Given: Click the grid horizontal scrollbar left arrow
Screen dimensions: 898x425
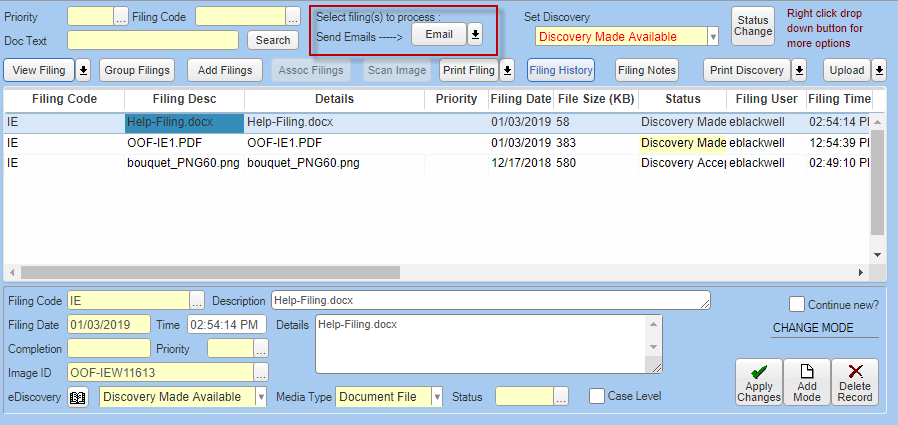Looking at the screenshot, I should [10, 272].
